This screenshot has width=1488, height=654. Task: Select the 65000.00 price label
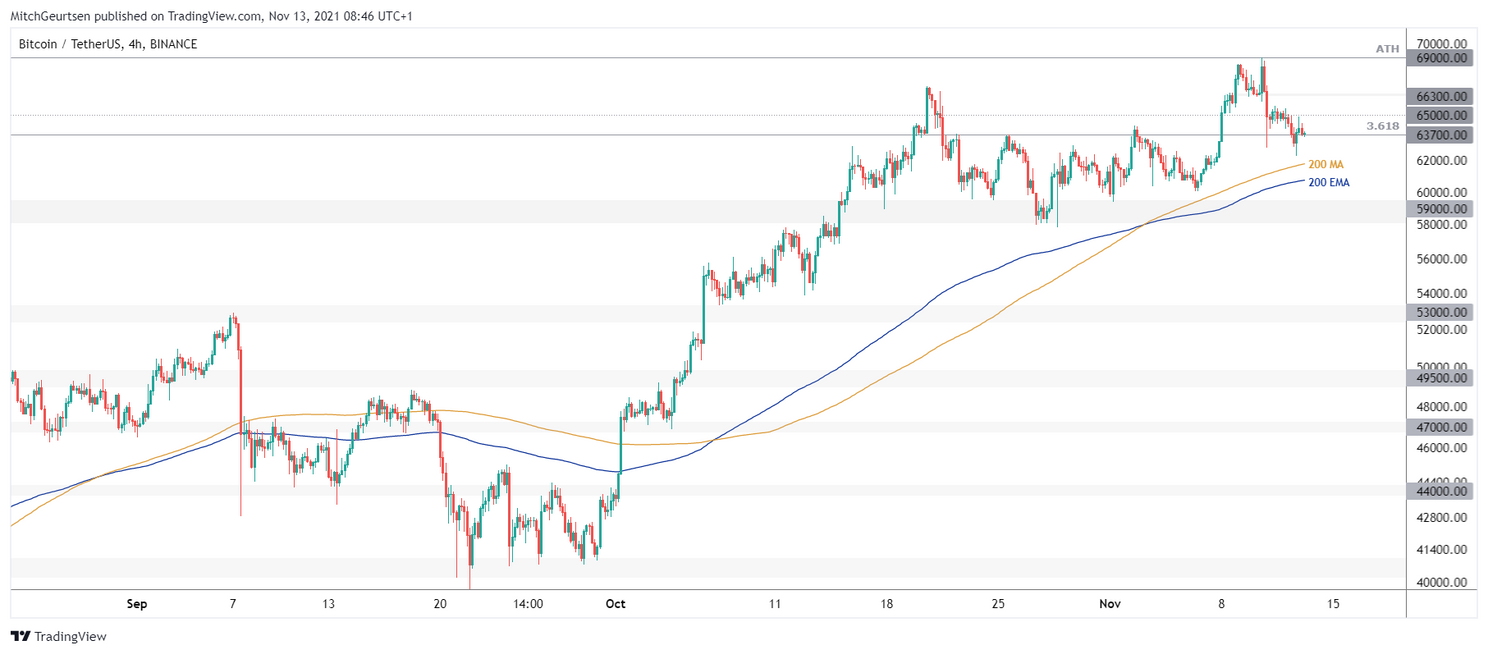click(x=1441, y=116)
